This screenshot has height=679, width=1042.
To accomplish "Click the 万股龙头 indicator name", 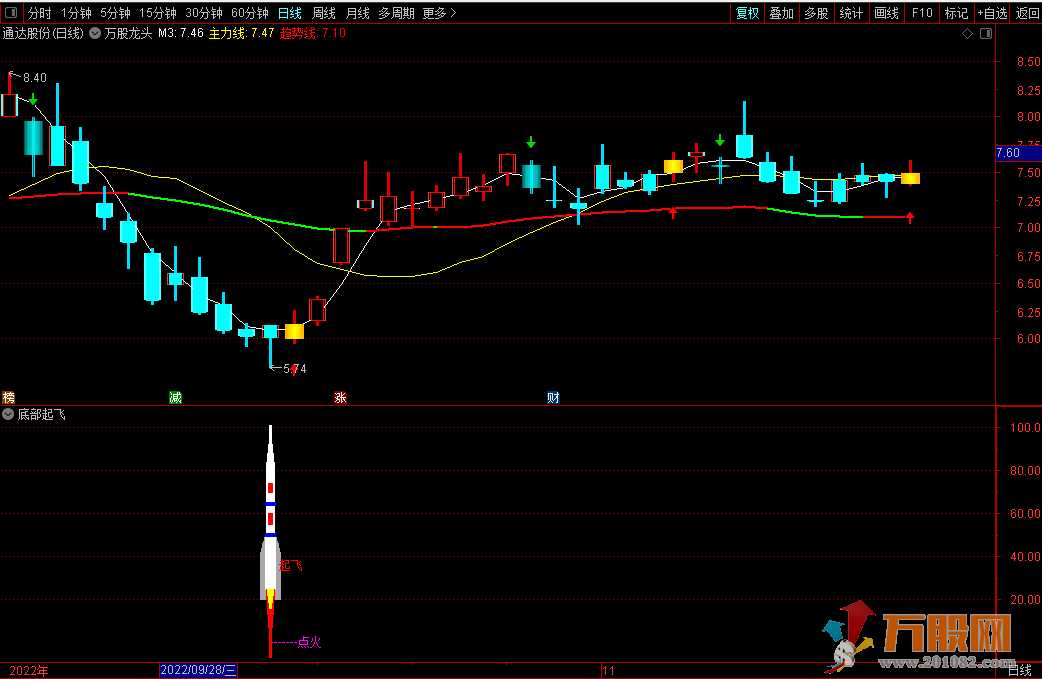I will coord(128,33).
